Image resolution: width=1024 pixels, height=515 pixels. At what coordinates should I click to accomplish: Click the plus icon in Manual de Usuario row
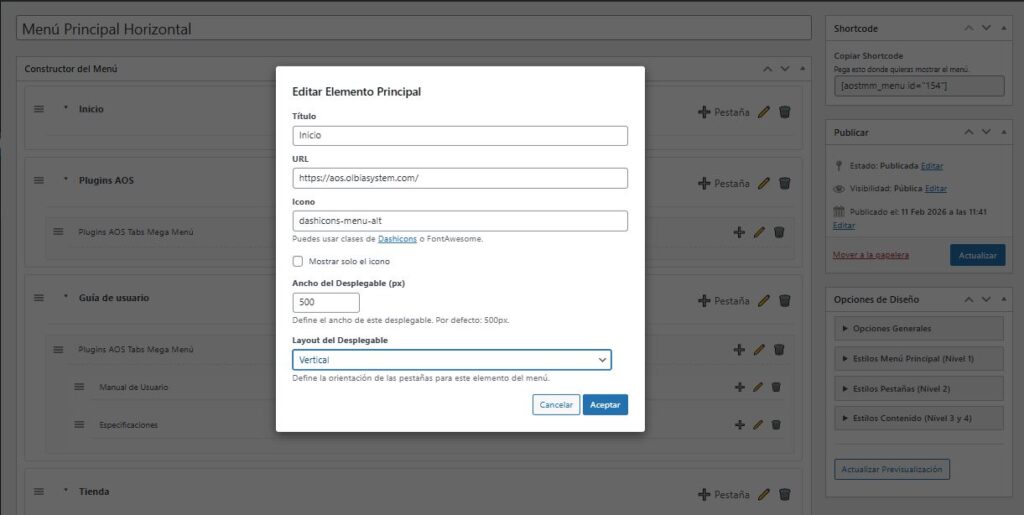pos(740,387)
